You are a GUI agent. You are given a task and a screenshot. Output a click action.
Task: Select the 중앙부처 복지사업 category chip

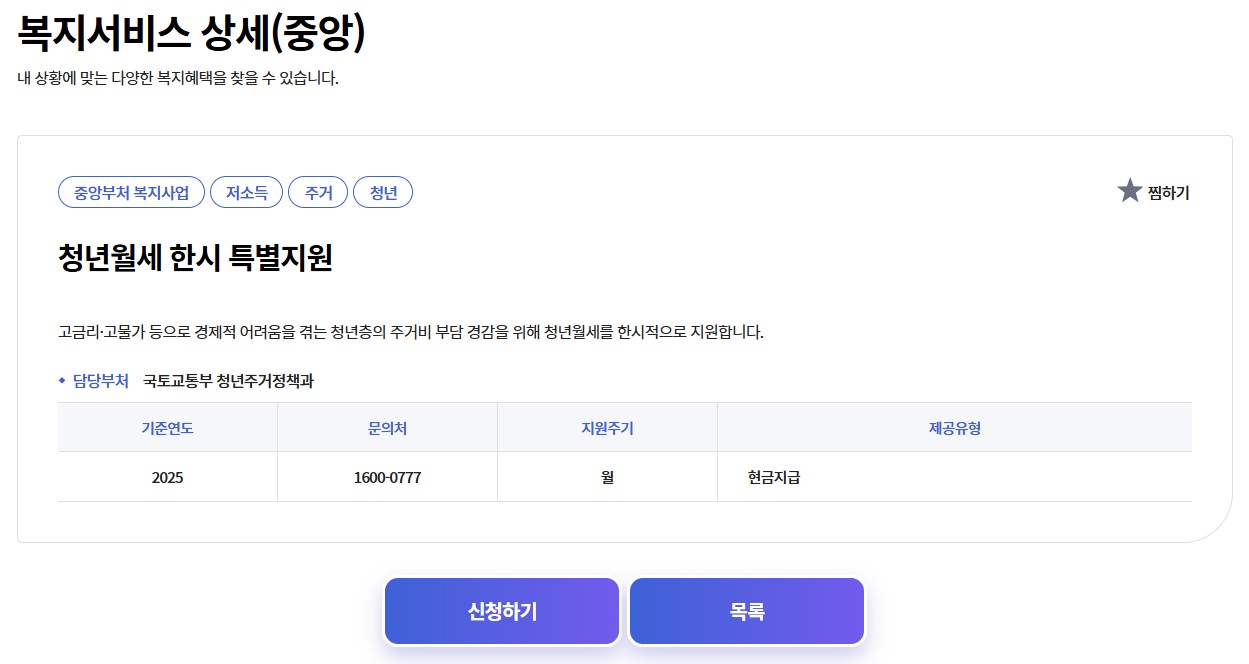pyautogui.click(x=131, y=192)
